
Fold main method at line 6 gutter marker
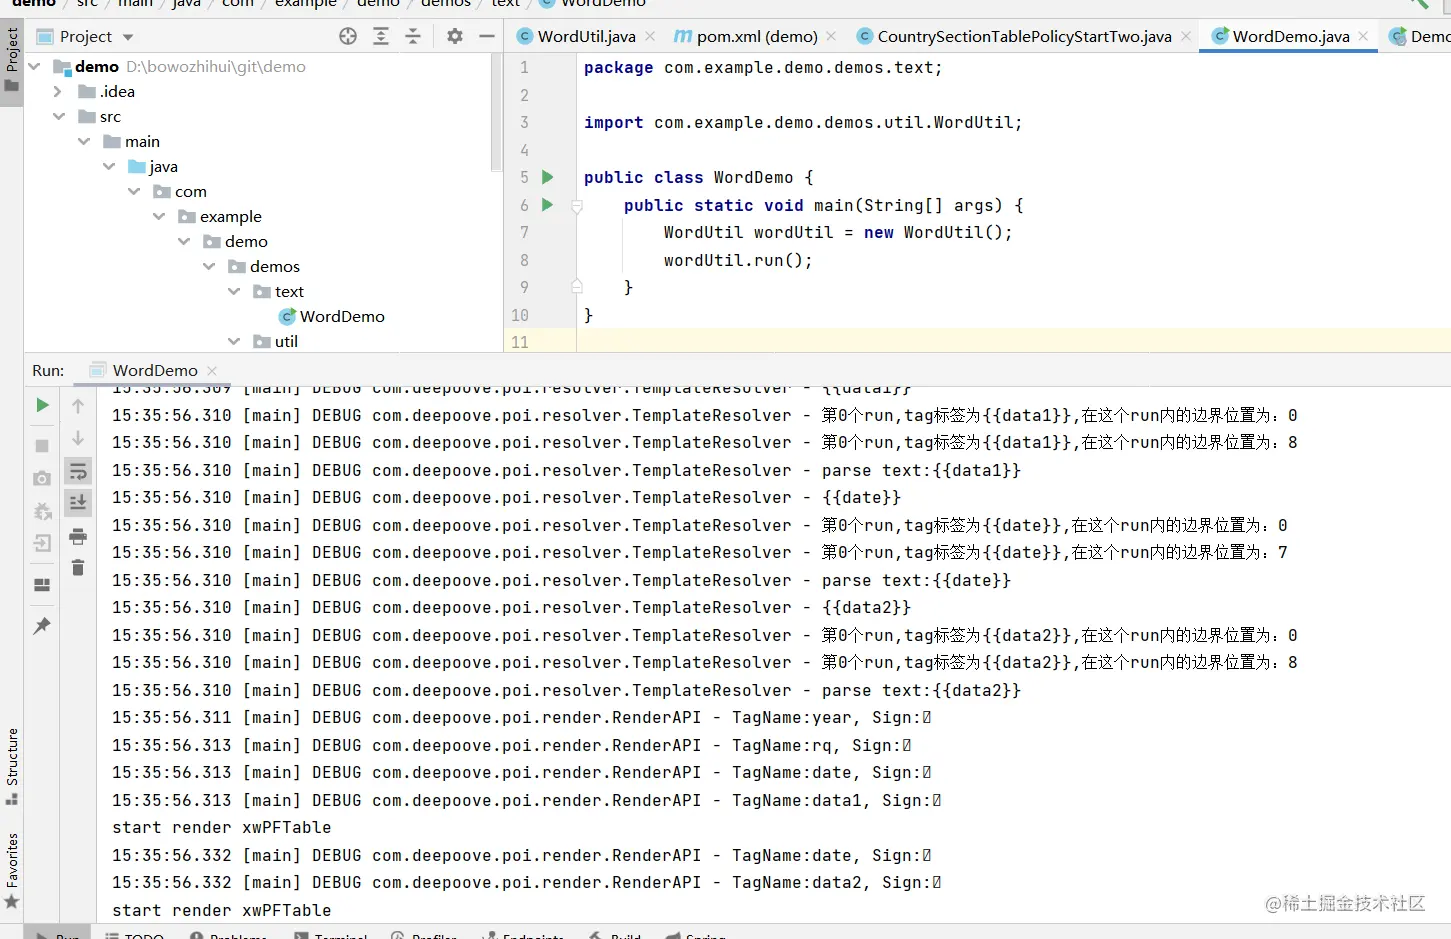(x=577, y=206)
